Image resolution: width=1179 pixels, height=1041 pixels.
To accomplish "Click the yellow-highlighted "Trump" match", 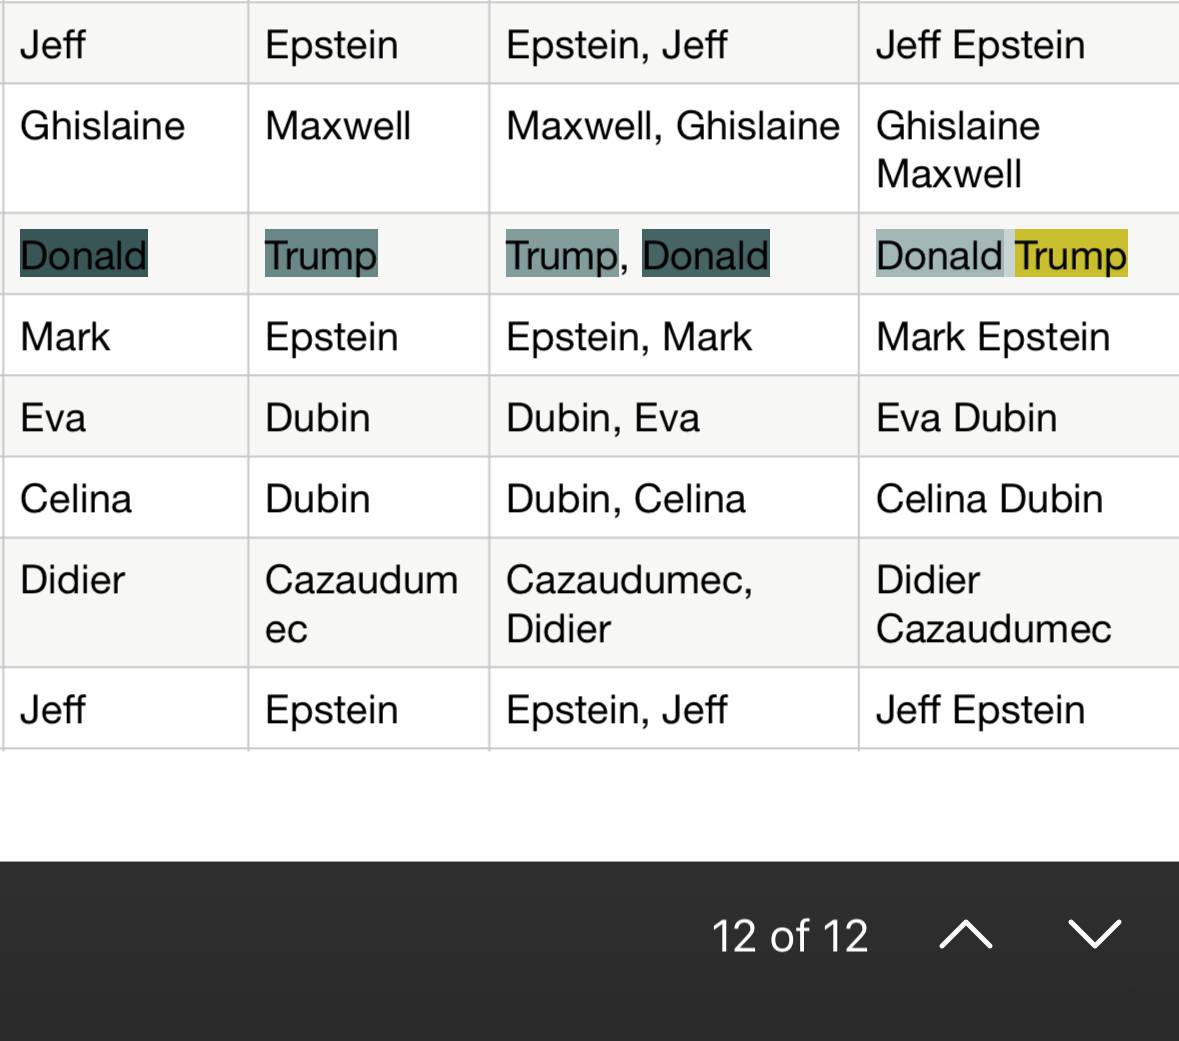I will point(1070,255).
